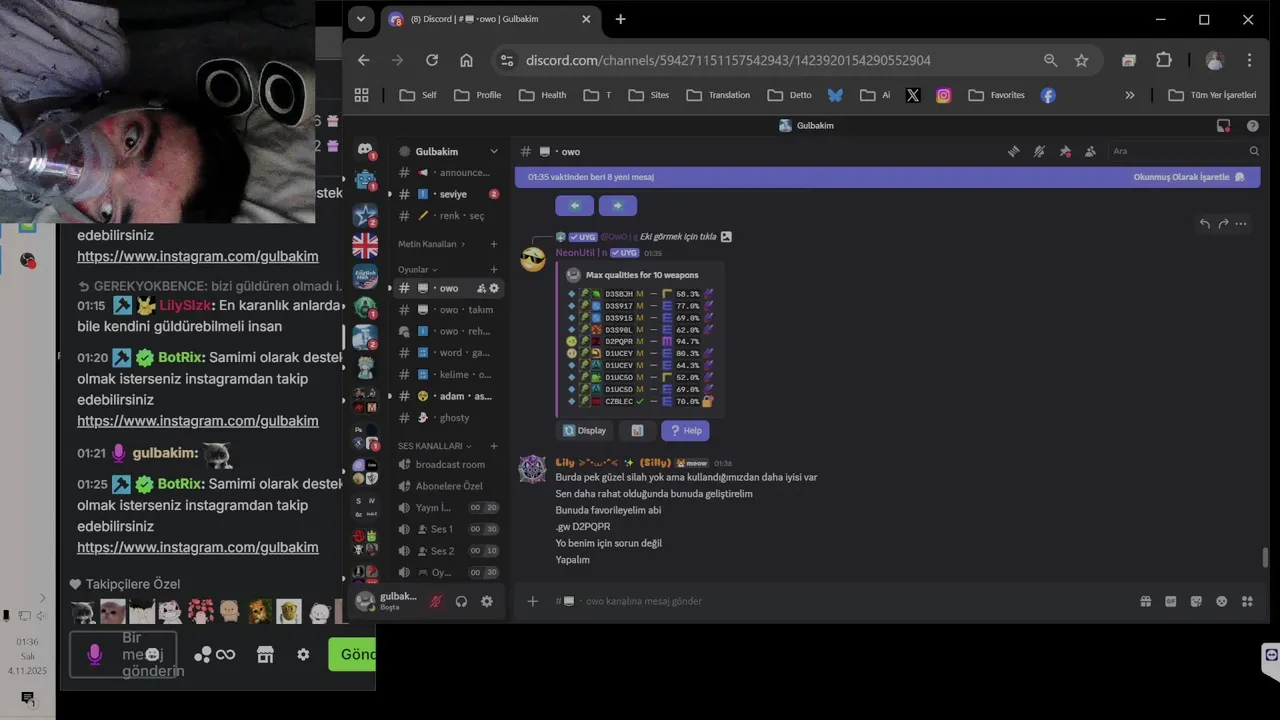Open Discord user settings gear
Screen dimensions: 1280x720
tap(487, 601)
